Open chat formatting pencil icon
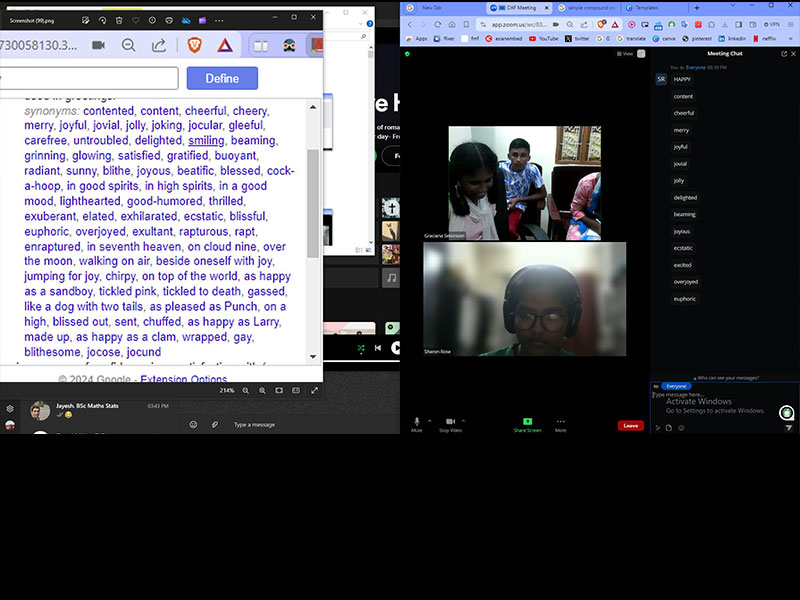Image resolution: width=800 pixels, height=600 pixels. pos(658,428)
